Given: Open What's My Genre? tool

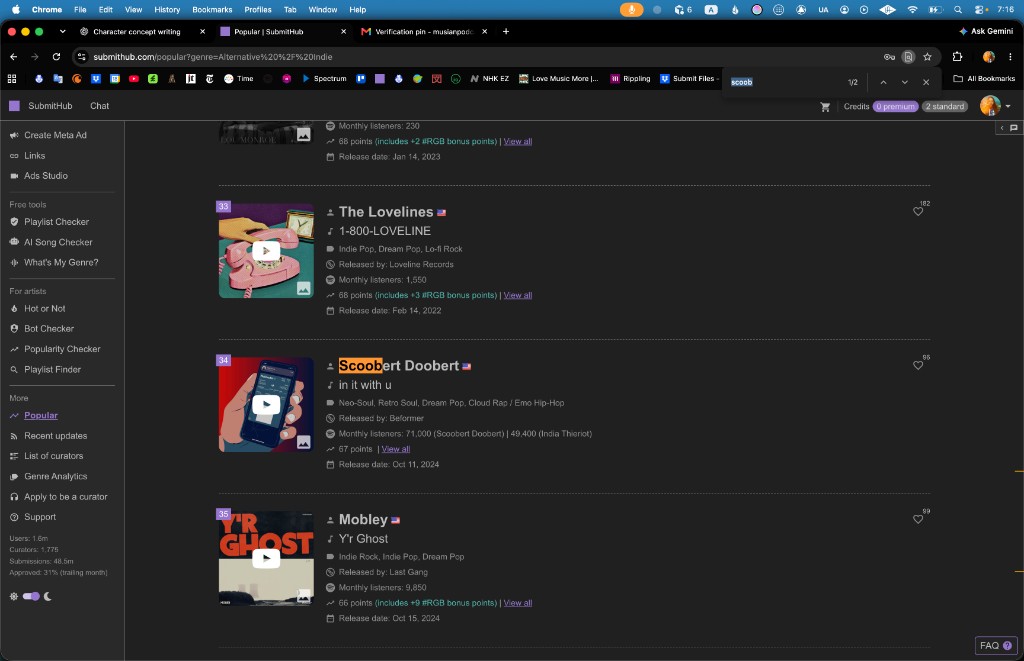Looking at the screenshot, I should point(61,263).
